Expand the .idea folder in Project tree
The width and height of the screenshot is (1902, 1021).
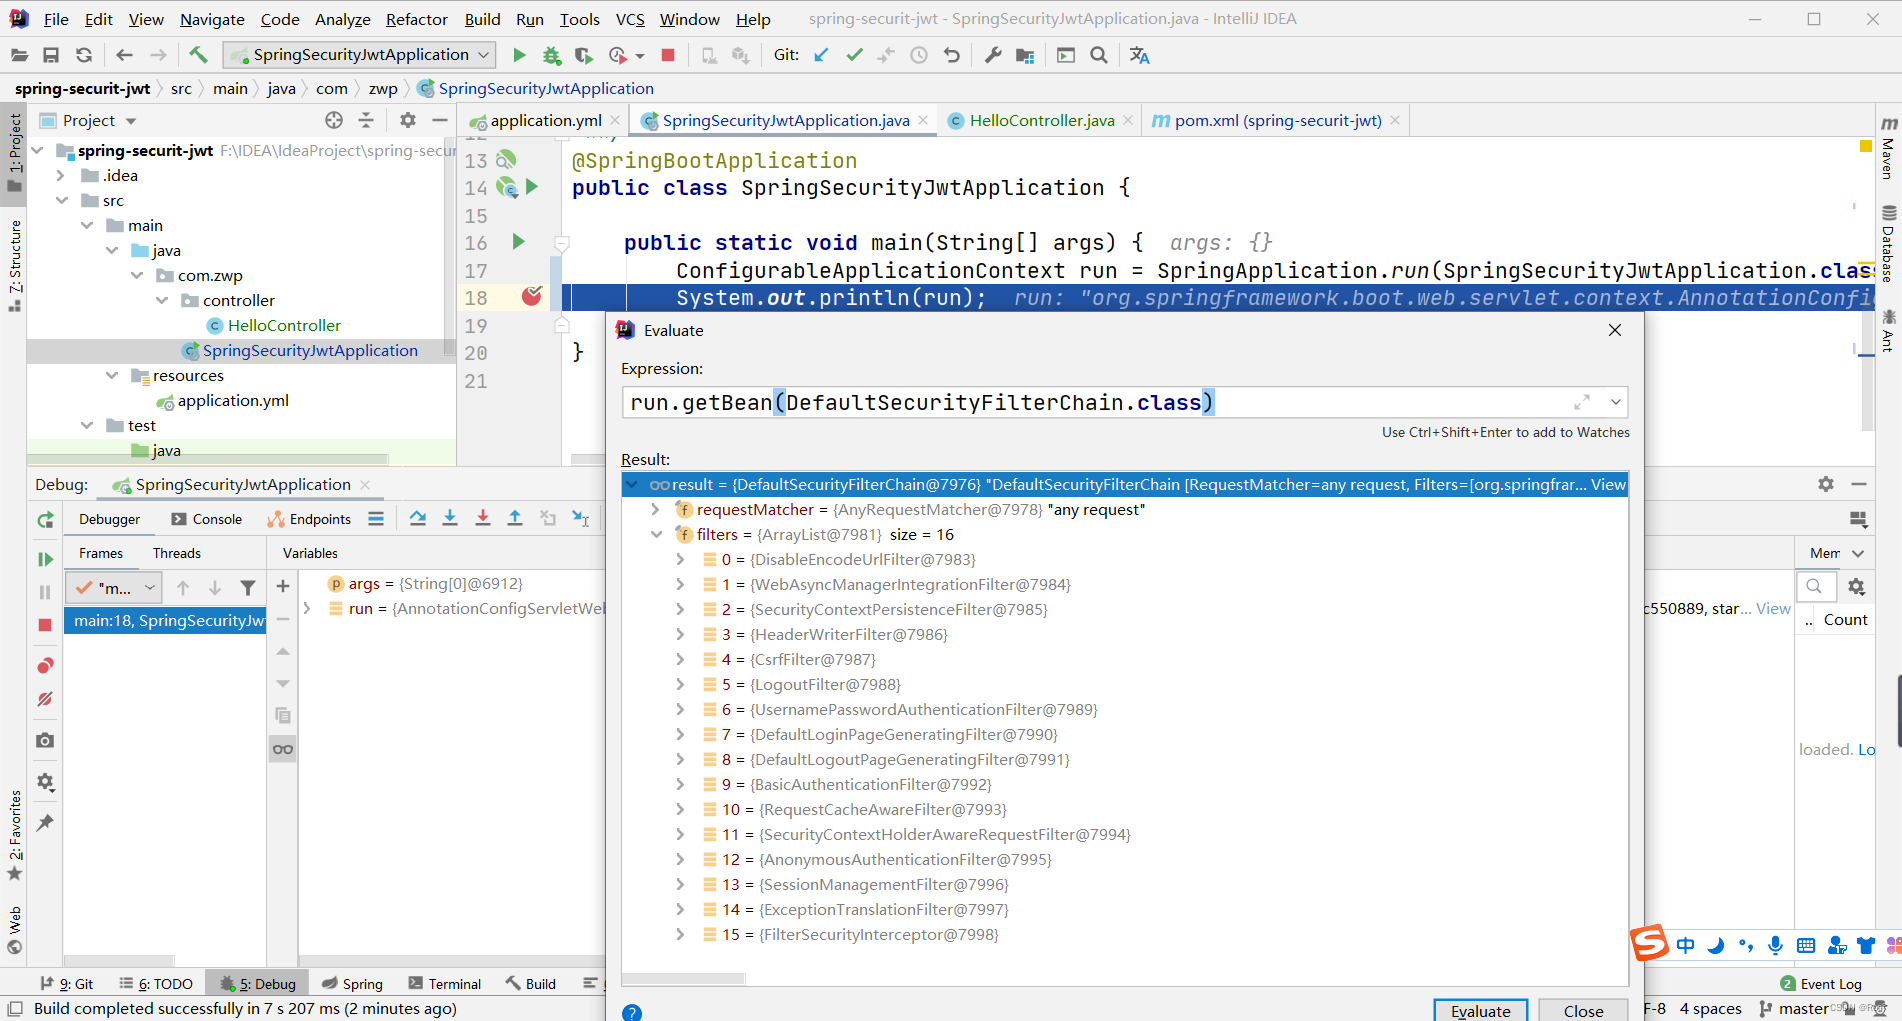coord(62,175)
